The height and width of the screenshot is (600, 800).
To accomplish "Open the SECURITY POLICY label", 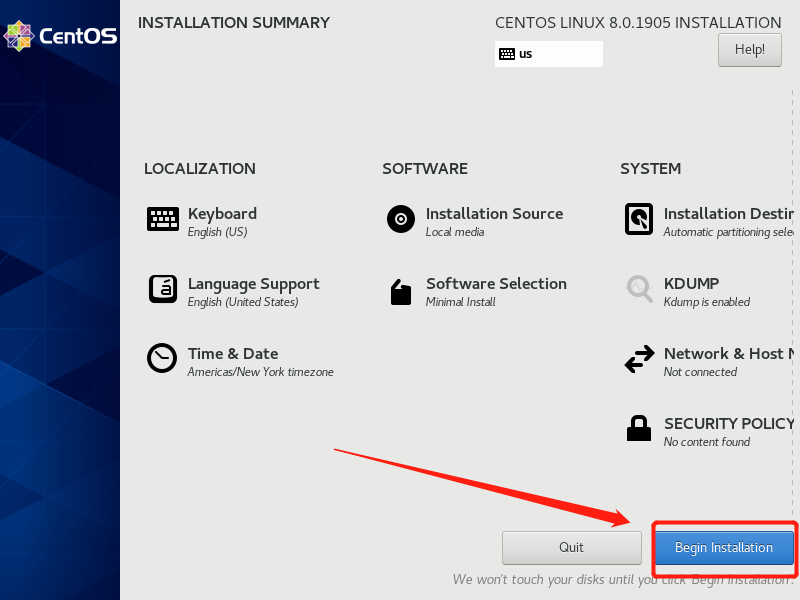I will click(x=729, y=423).
